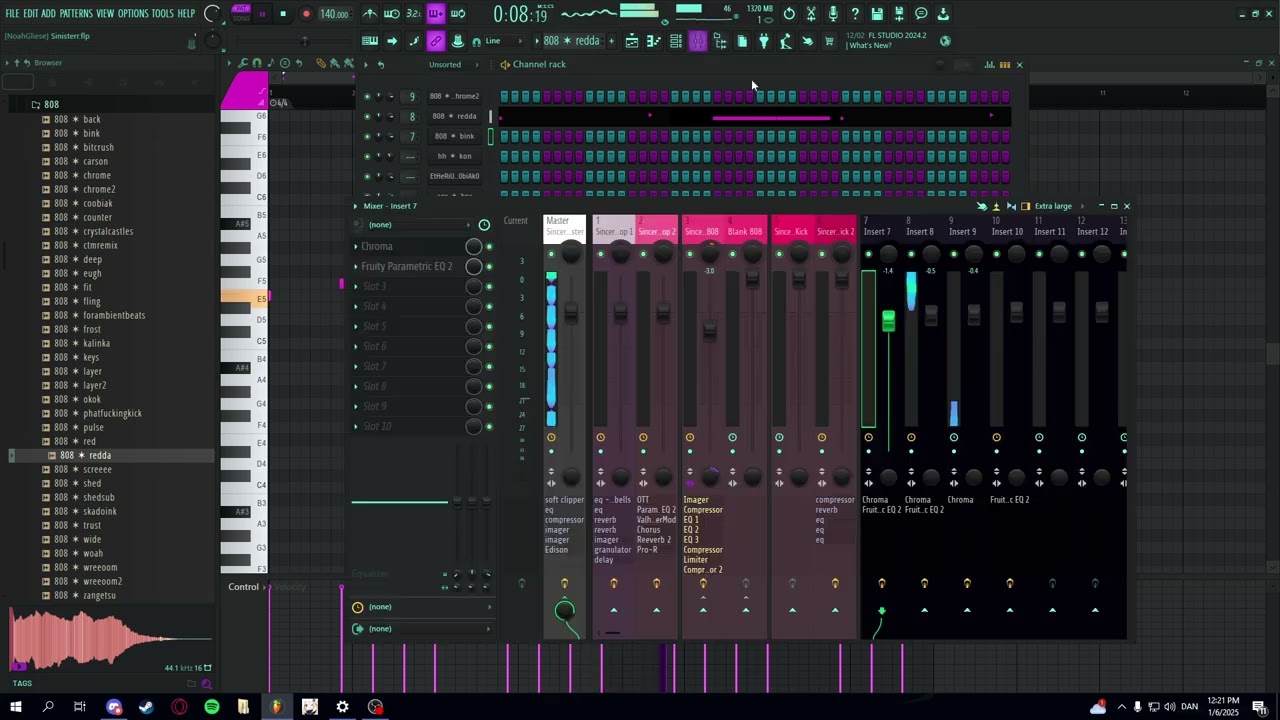Viewport: 1280px width, 720px height.
Task: Click the undo history icon
Action: tap(789, 14)
